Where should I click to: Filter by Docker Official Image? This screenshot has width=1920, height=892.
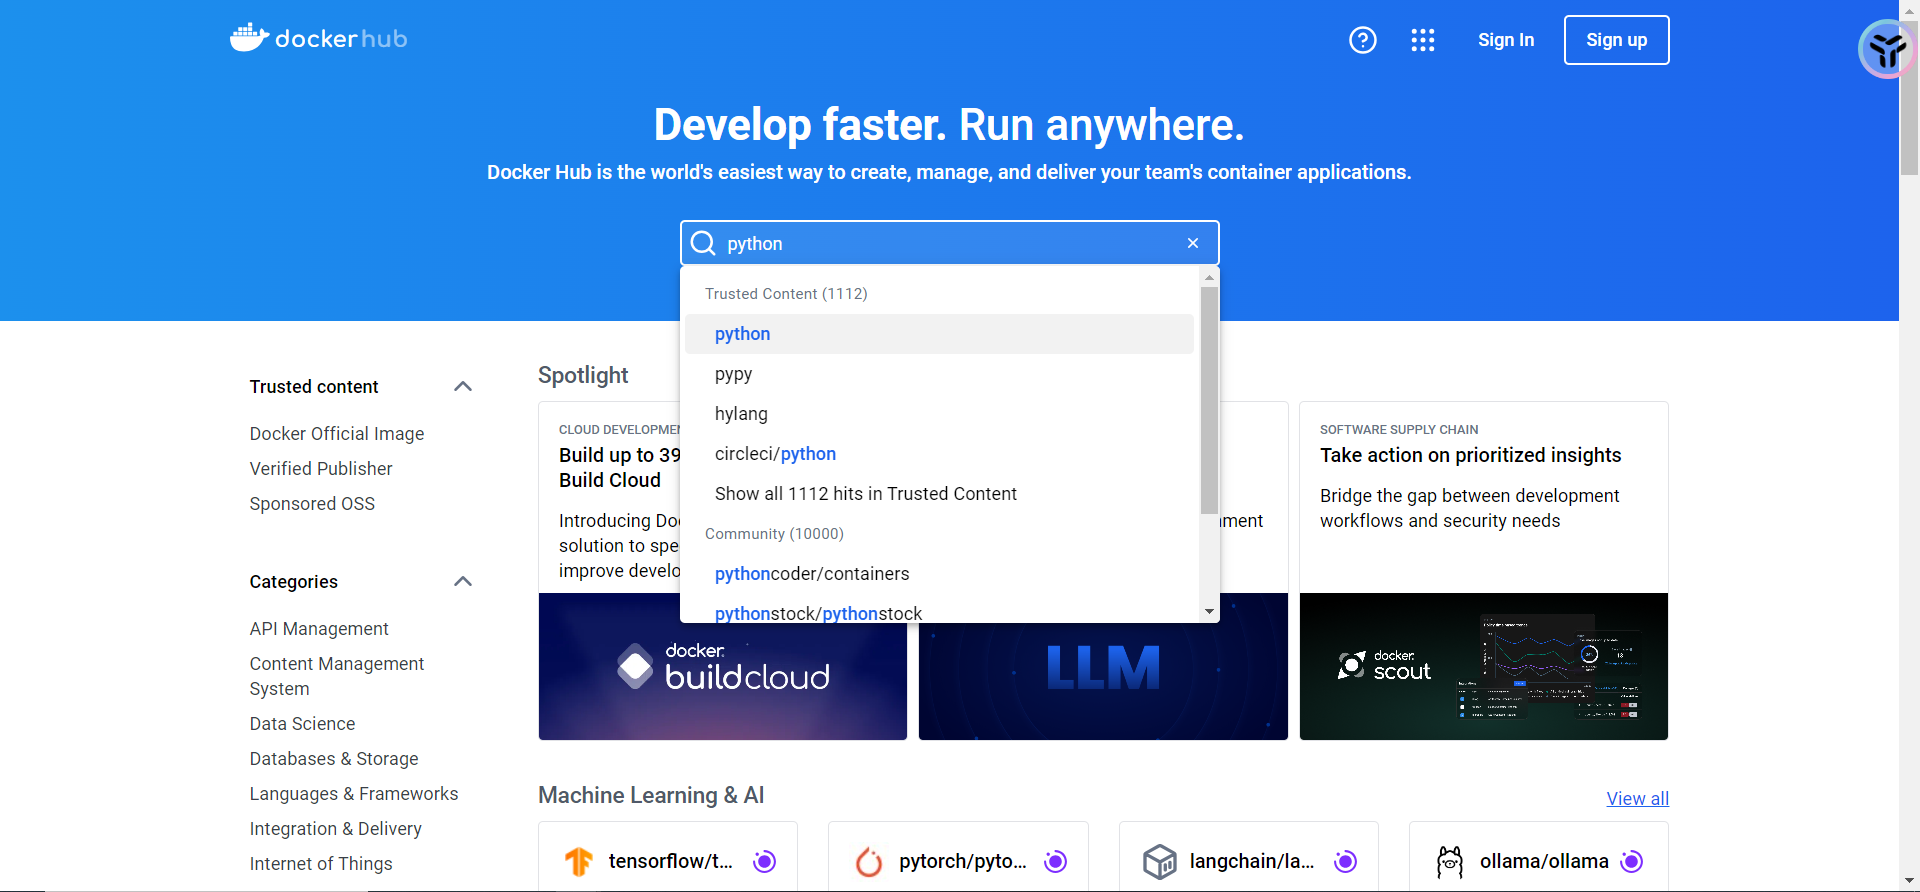[337, 434]
